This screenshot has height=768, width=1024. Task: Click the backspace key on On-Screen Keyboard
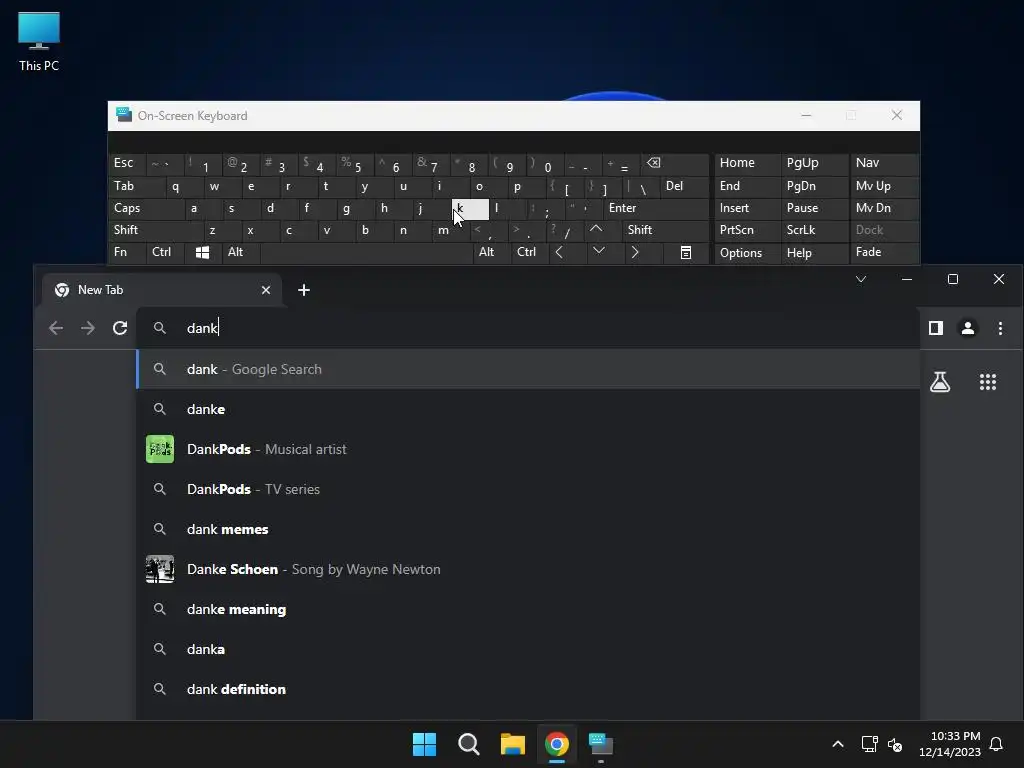pos(654,163)
